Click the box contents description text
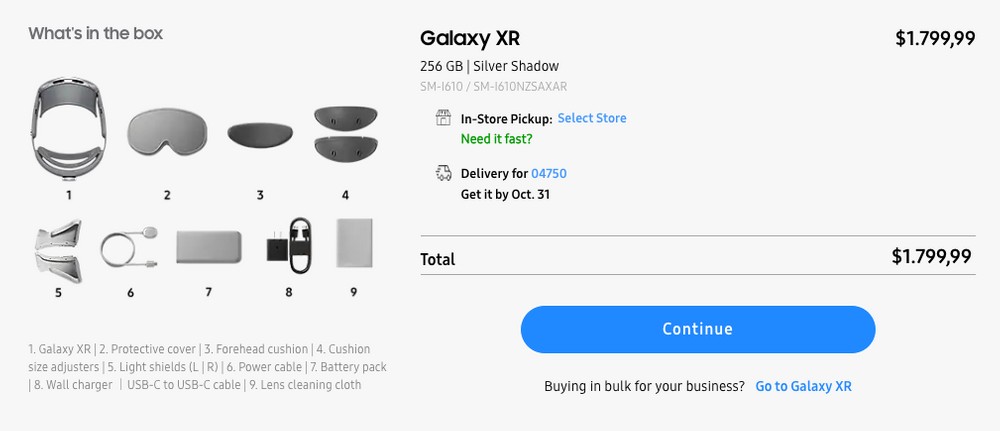This screenshot has height=431, width=1000. [207, 367]
